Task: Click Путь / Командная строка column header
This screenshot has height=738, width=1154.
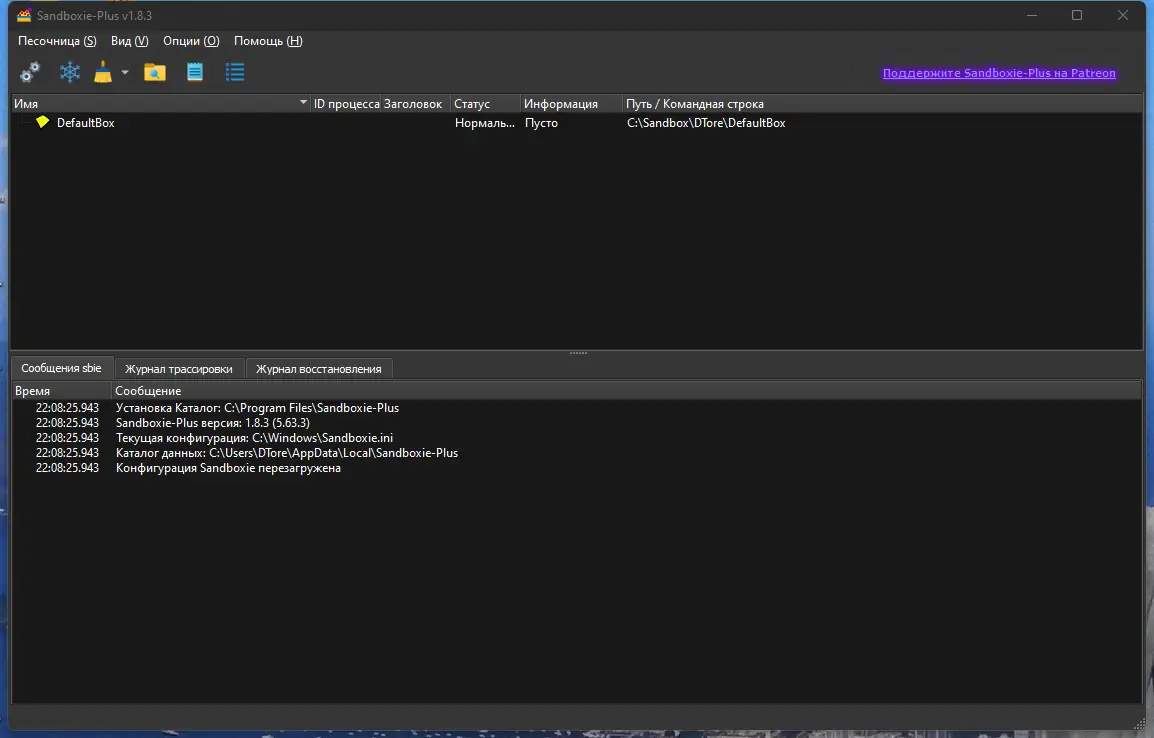Action: coord(882,104)
